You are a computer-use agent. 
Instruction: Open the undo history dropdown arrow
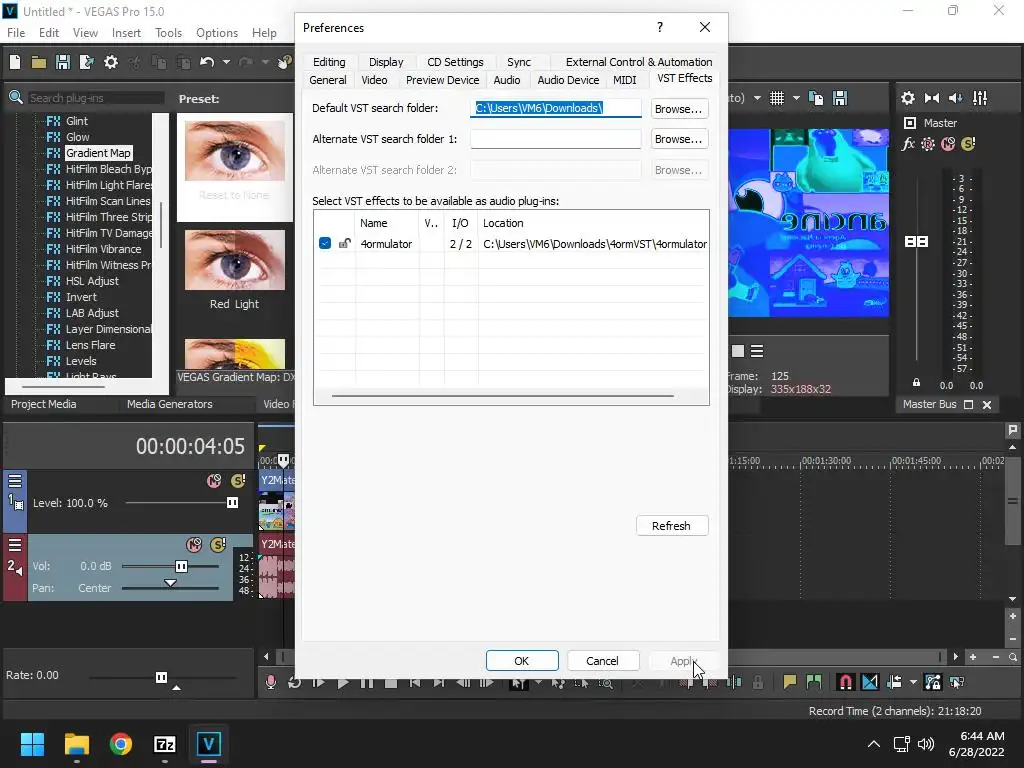point(226,62)
